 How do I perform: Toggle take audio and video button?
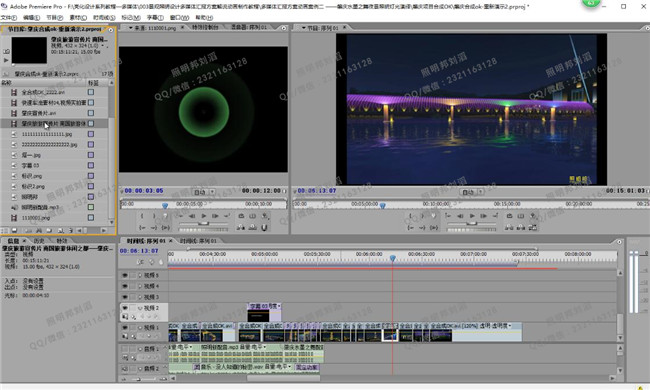[x=264, y=228]
